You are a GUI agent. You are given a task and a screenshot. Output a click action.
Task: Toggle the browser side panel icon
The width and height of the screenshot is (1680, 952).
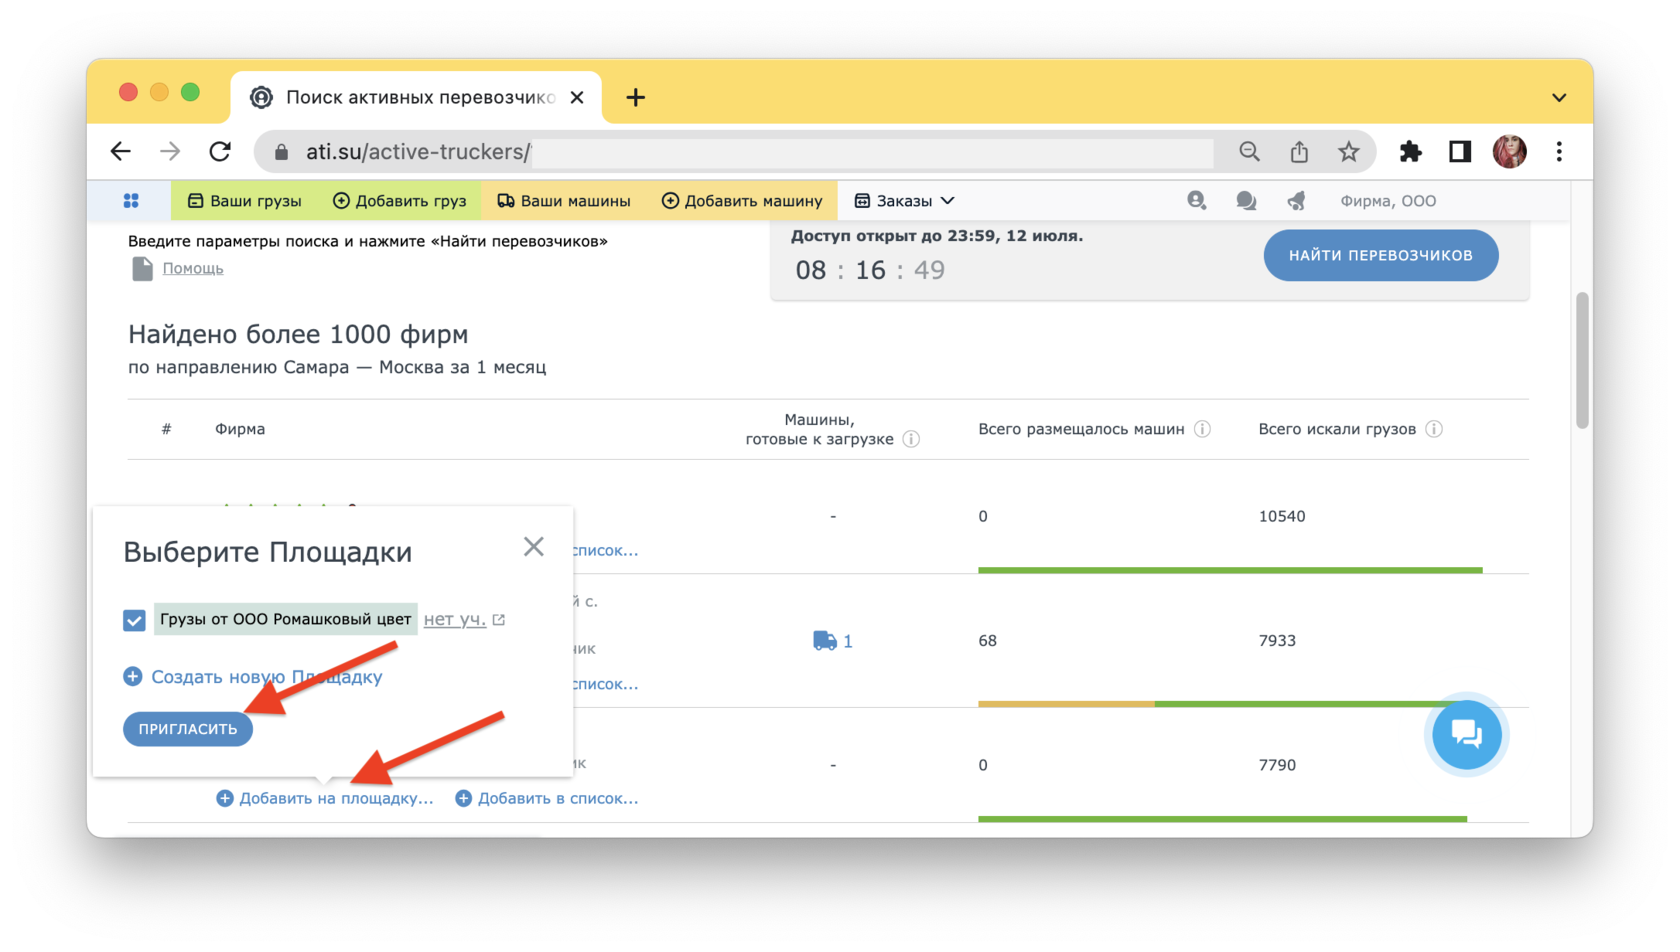pyautogui.click(x=1460, y=152)
